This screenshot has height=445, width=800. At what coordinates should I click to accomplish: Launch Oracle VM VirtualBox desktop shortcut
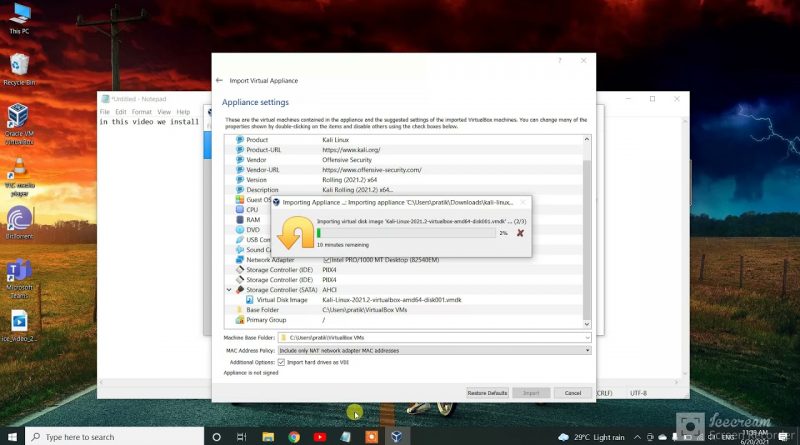19,124
